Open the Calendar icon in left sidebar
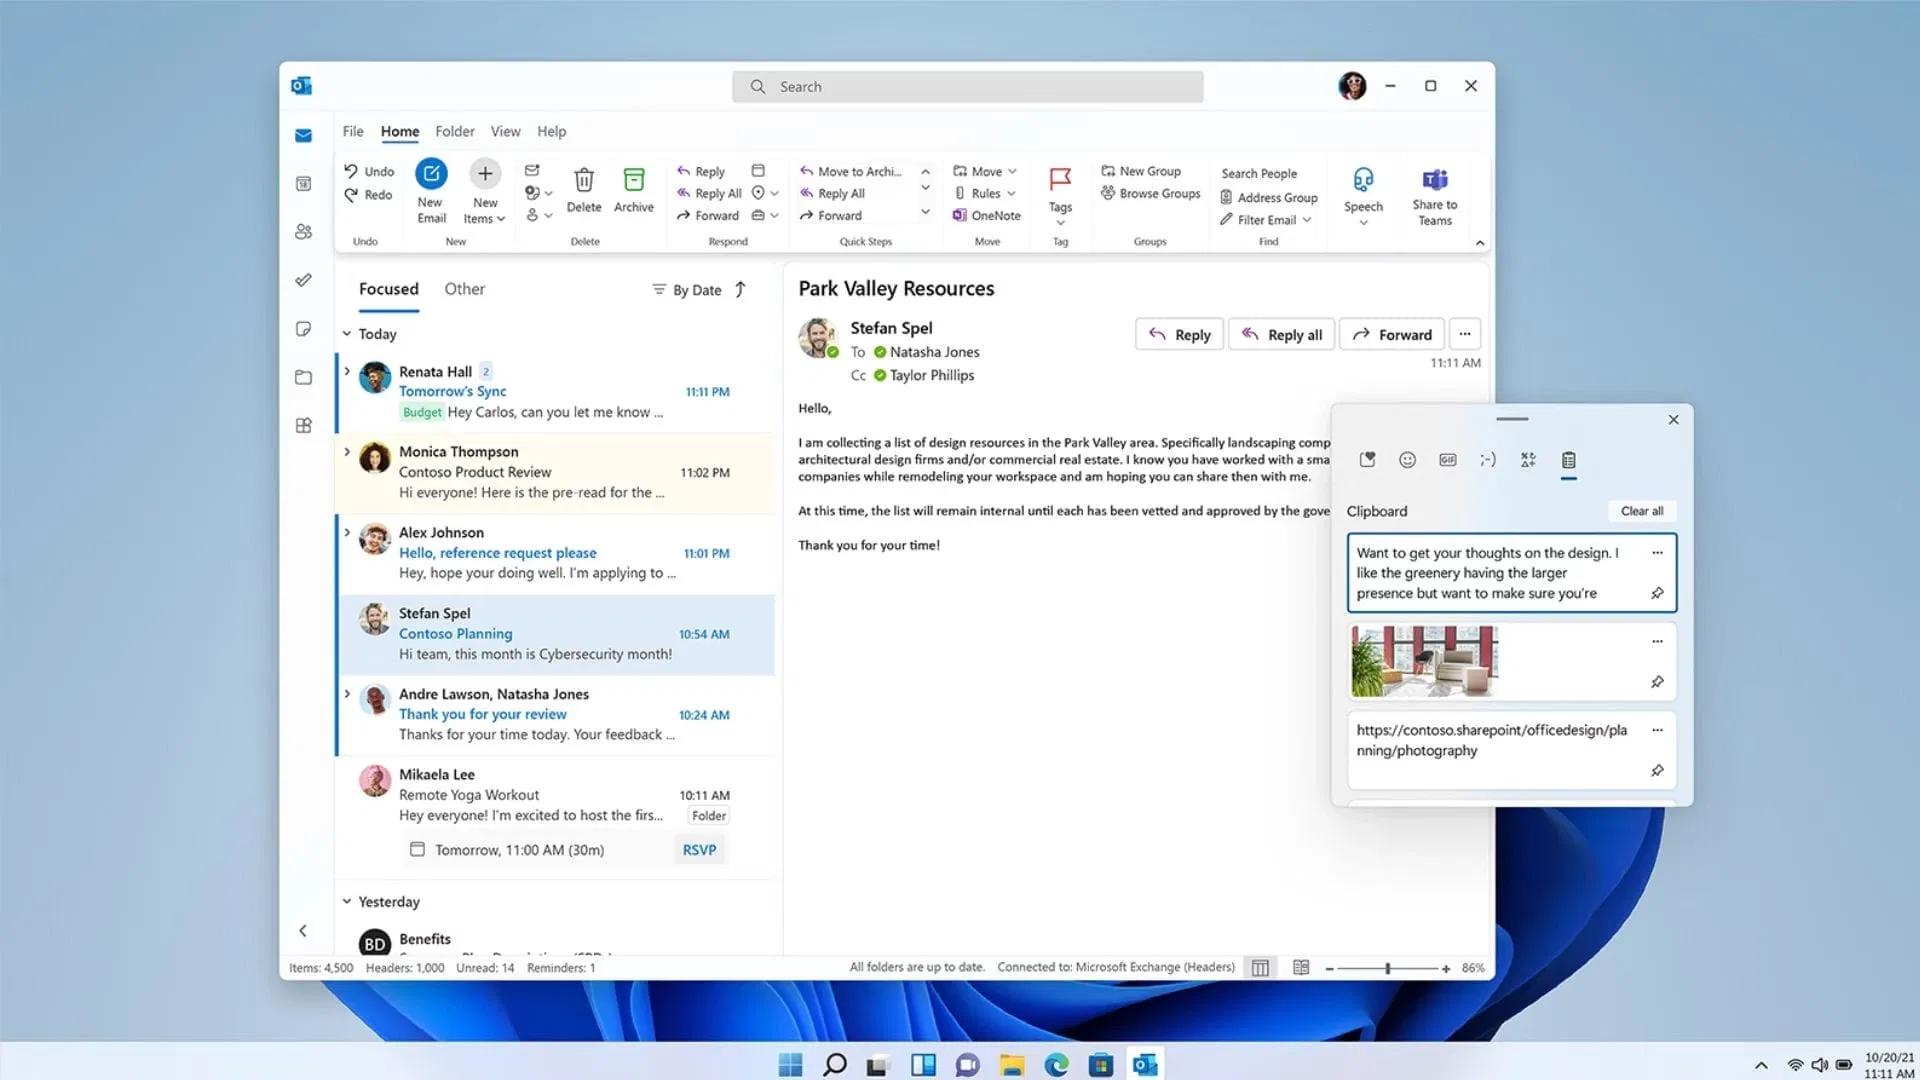This screenshot has height=1080, width=1920. [304, 184]
